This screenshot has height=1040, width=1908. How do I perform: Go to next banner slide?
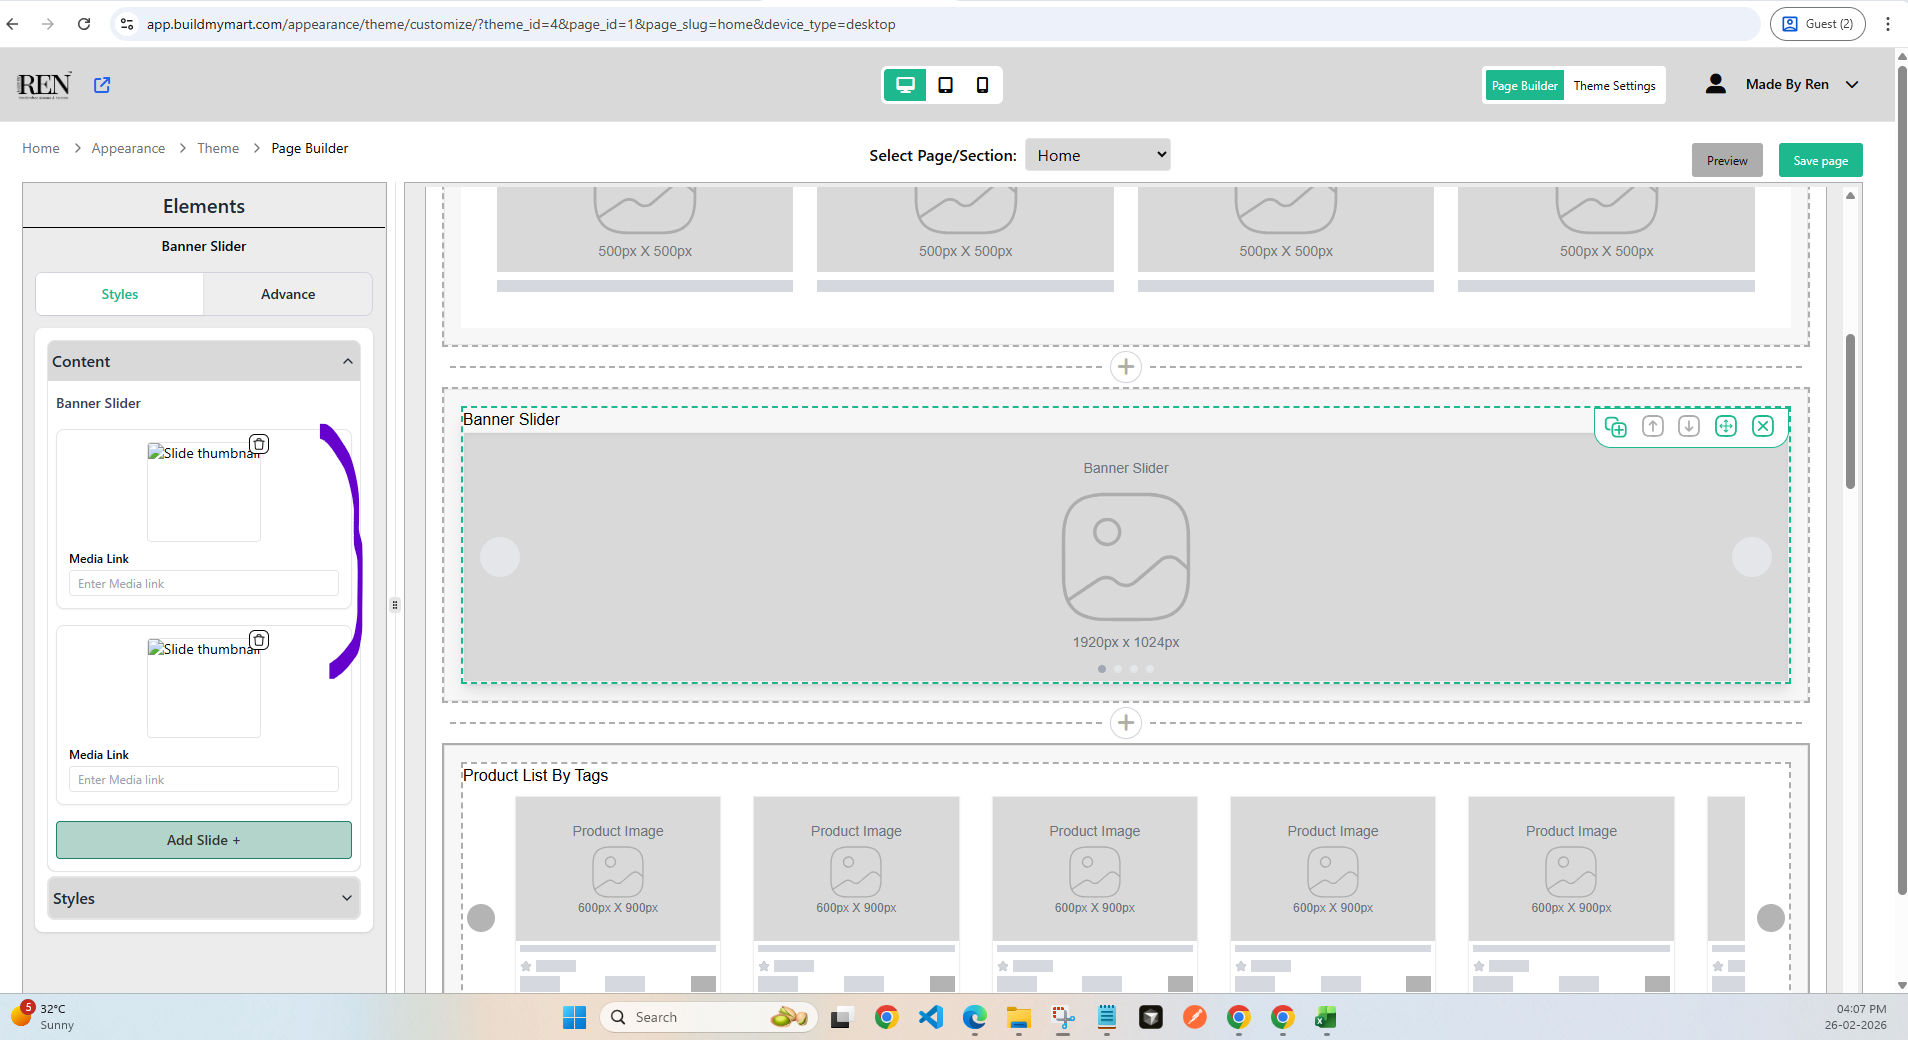pos(1752,557)
